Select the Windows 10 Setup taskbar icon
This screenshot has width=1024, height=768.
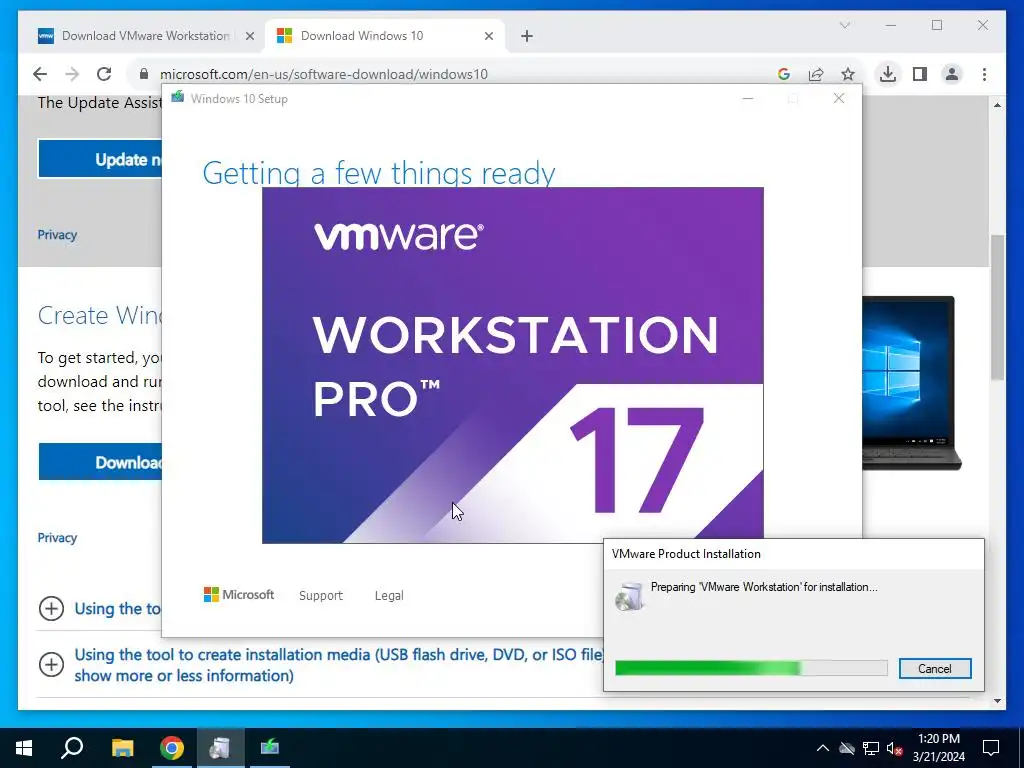point(270,748)
